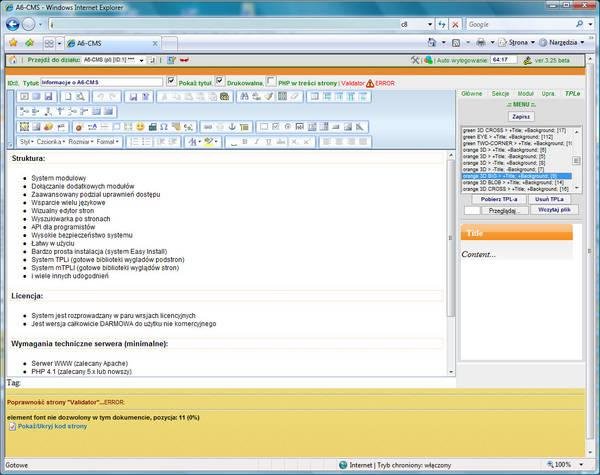Open the Przejdź do działu section selector
Image resolution: width=600 pixels, height=475 pixels.
pos(113,60)
